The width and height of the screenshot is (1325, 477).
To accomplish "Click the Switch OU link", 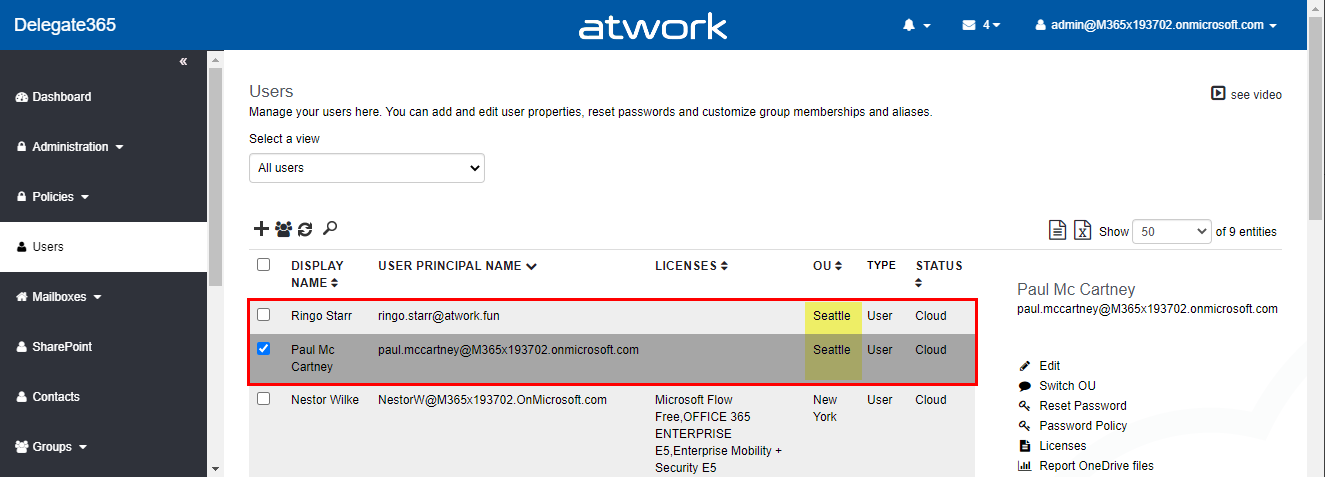I will (1067, 386).
